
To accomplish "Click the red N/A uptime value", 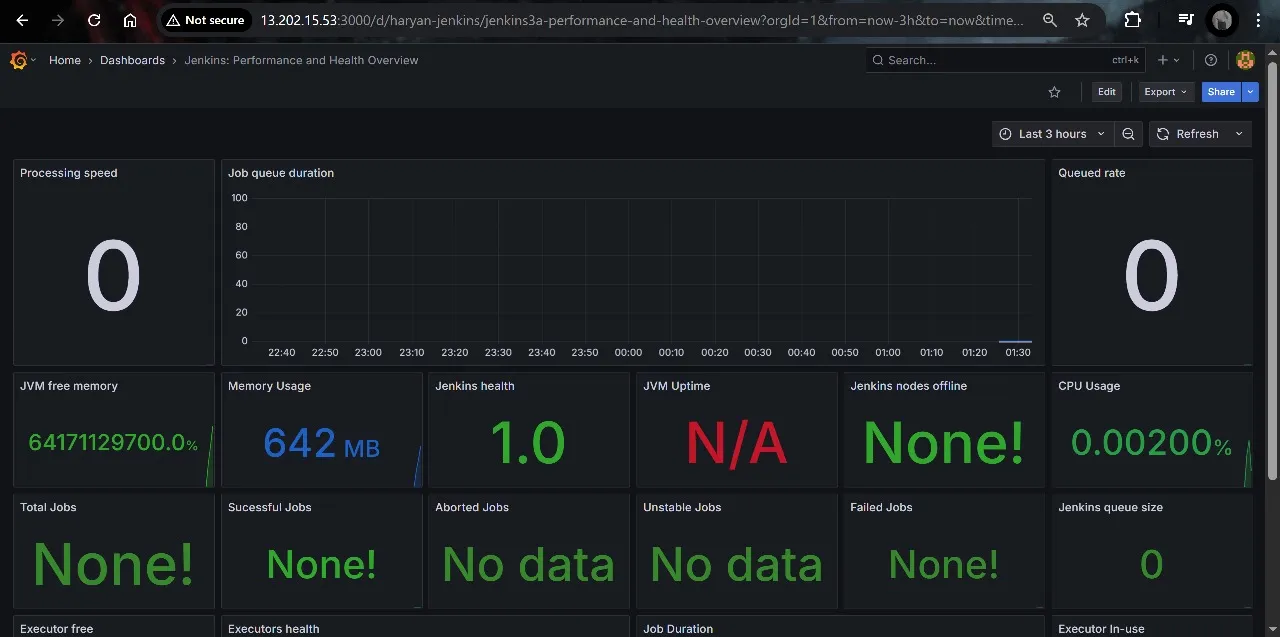I will click(737, 443).
